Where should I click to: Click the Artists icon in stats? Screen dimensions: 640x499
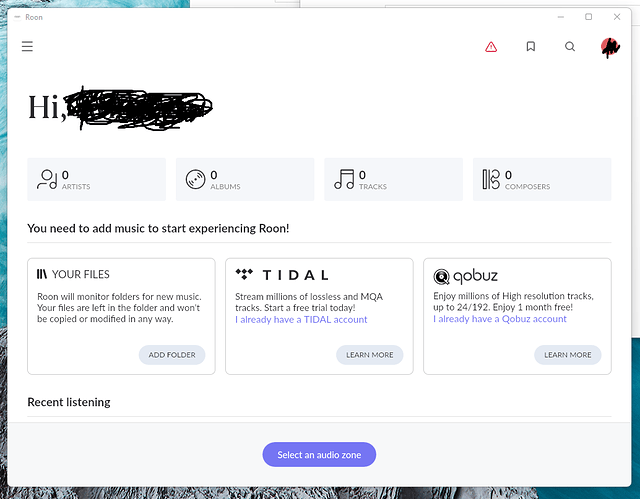point(47,180)
